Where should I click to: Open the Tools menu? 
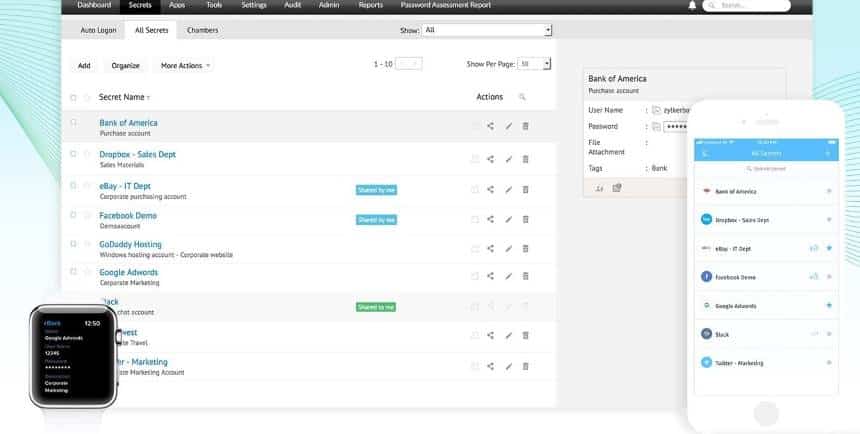click(x=214, y=5)
